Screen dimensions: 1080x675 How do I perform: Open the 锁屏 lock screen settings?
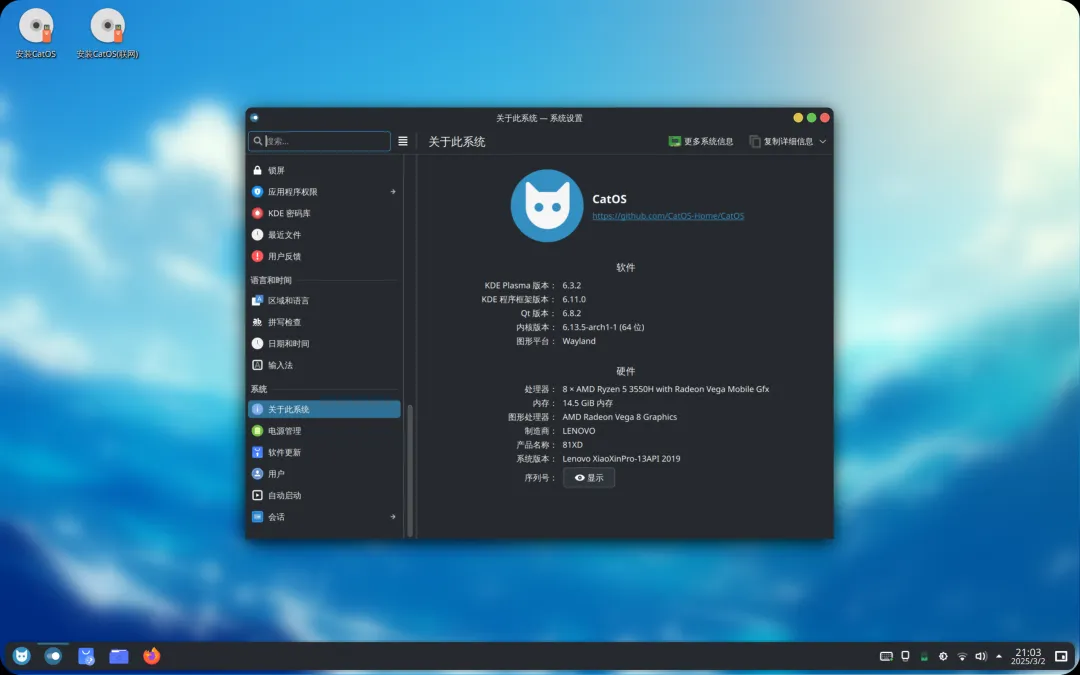pyautogui.click(x=324, y=170)
